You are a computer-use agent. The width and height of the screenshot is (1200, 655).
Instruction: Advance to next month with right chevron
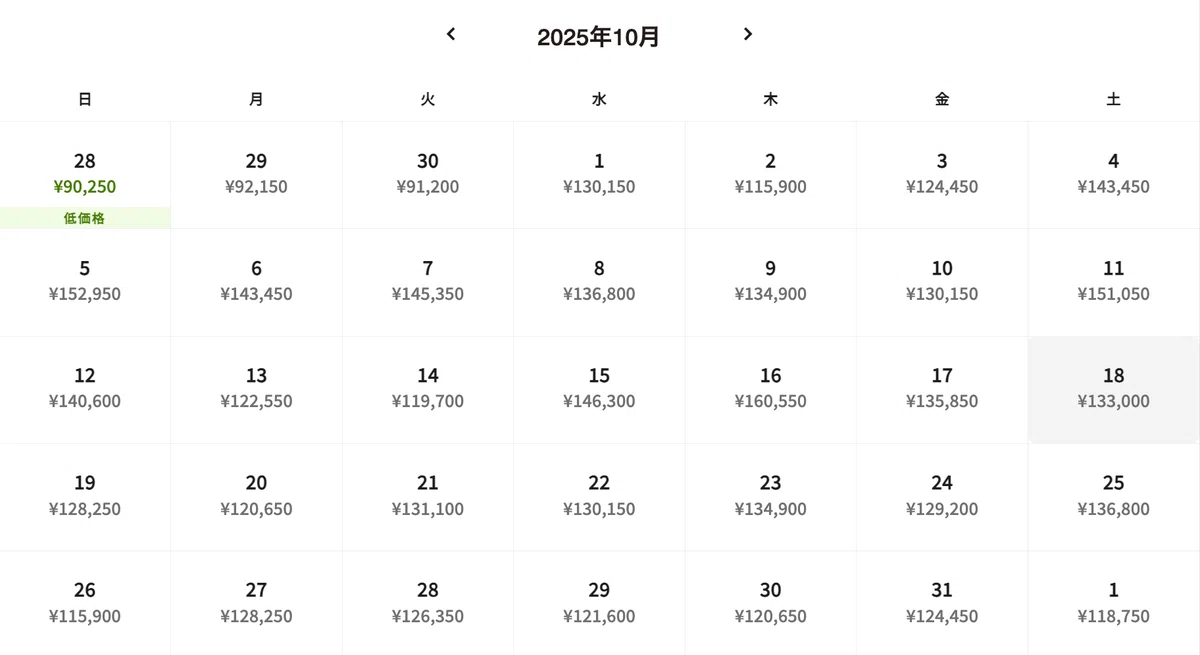point(747,34)
